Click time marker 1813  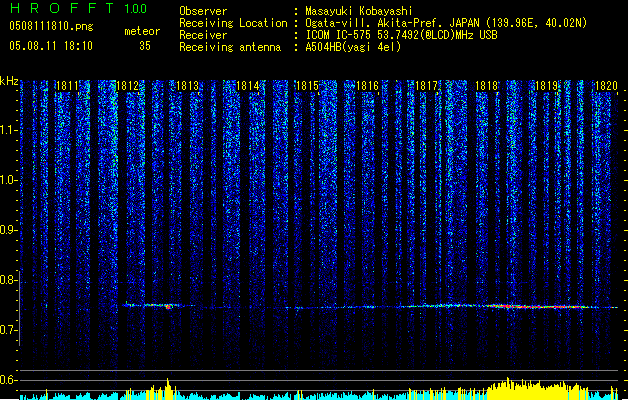coord(187,86)
